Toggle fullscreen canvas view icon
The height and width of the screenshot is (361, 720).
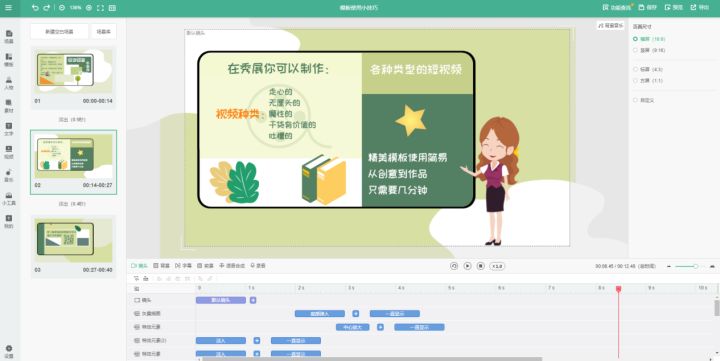(x=101, y=8)
